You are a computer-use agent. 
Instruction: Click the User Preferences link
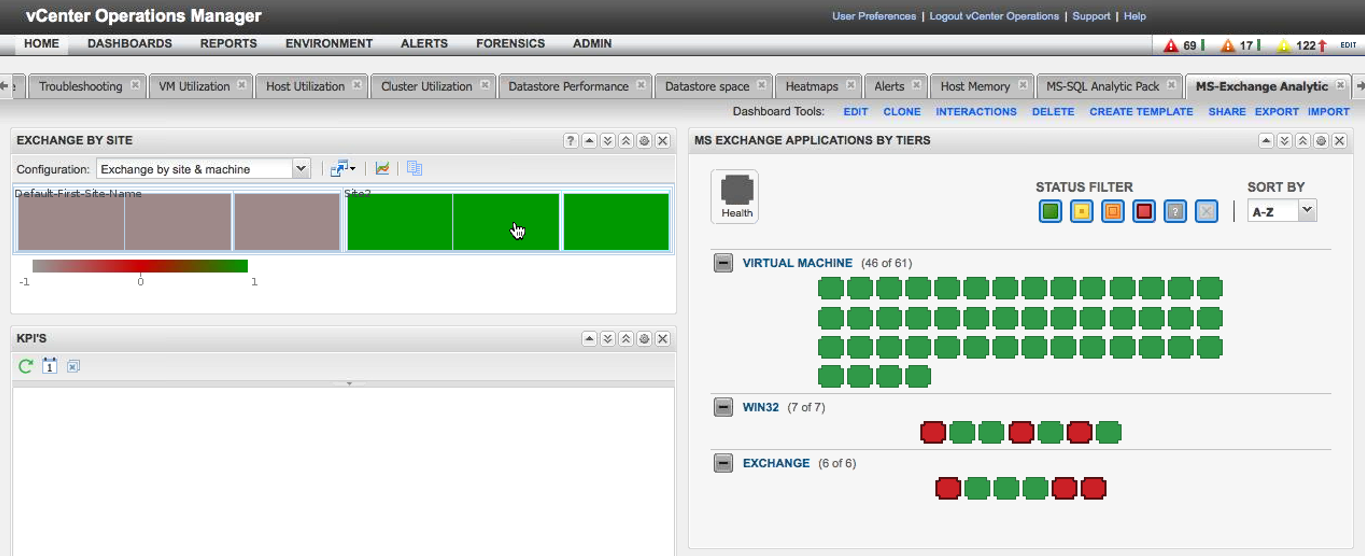[873, 16]
